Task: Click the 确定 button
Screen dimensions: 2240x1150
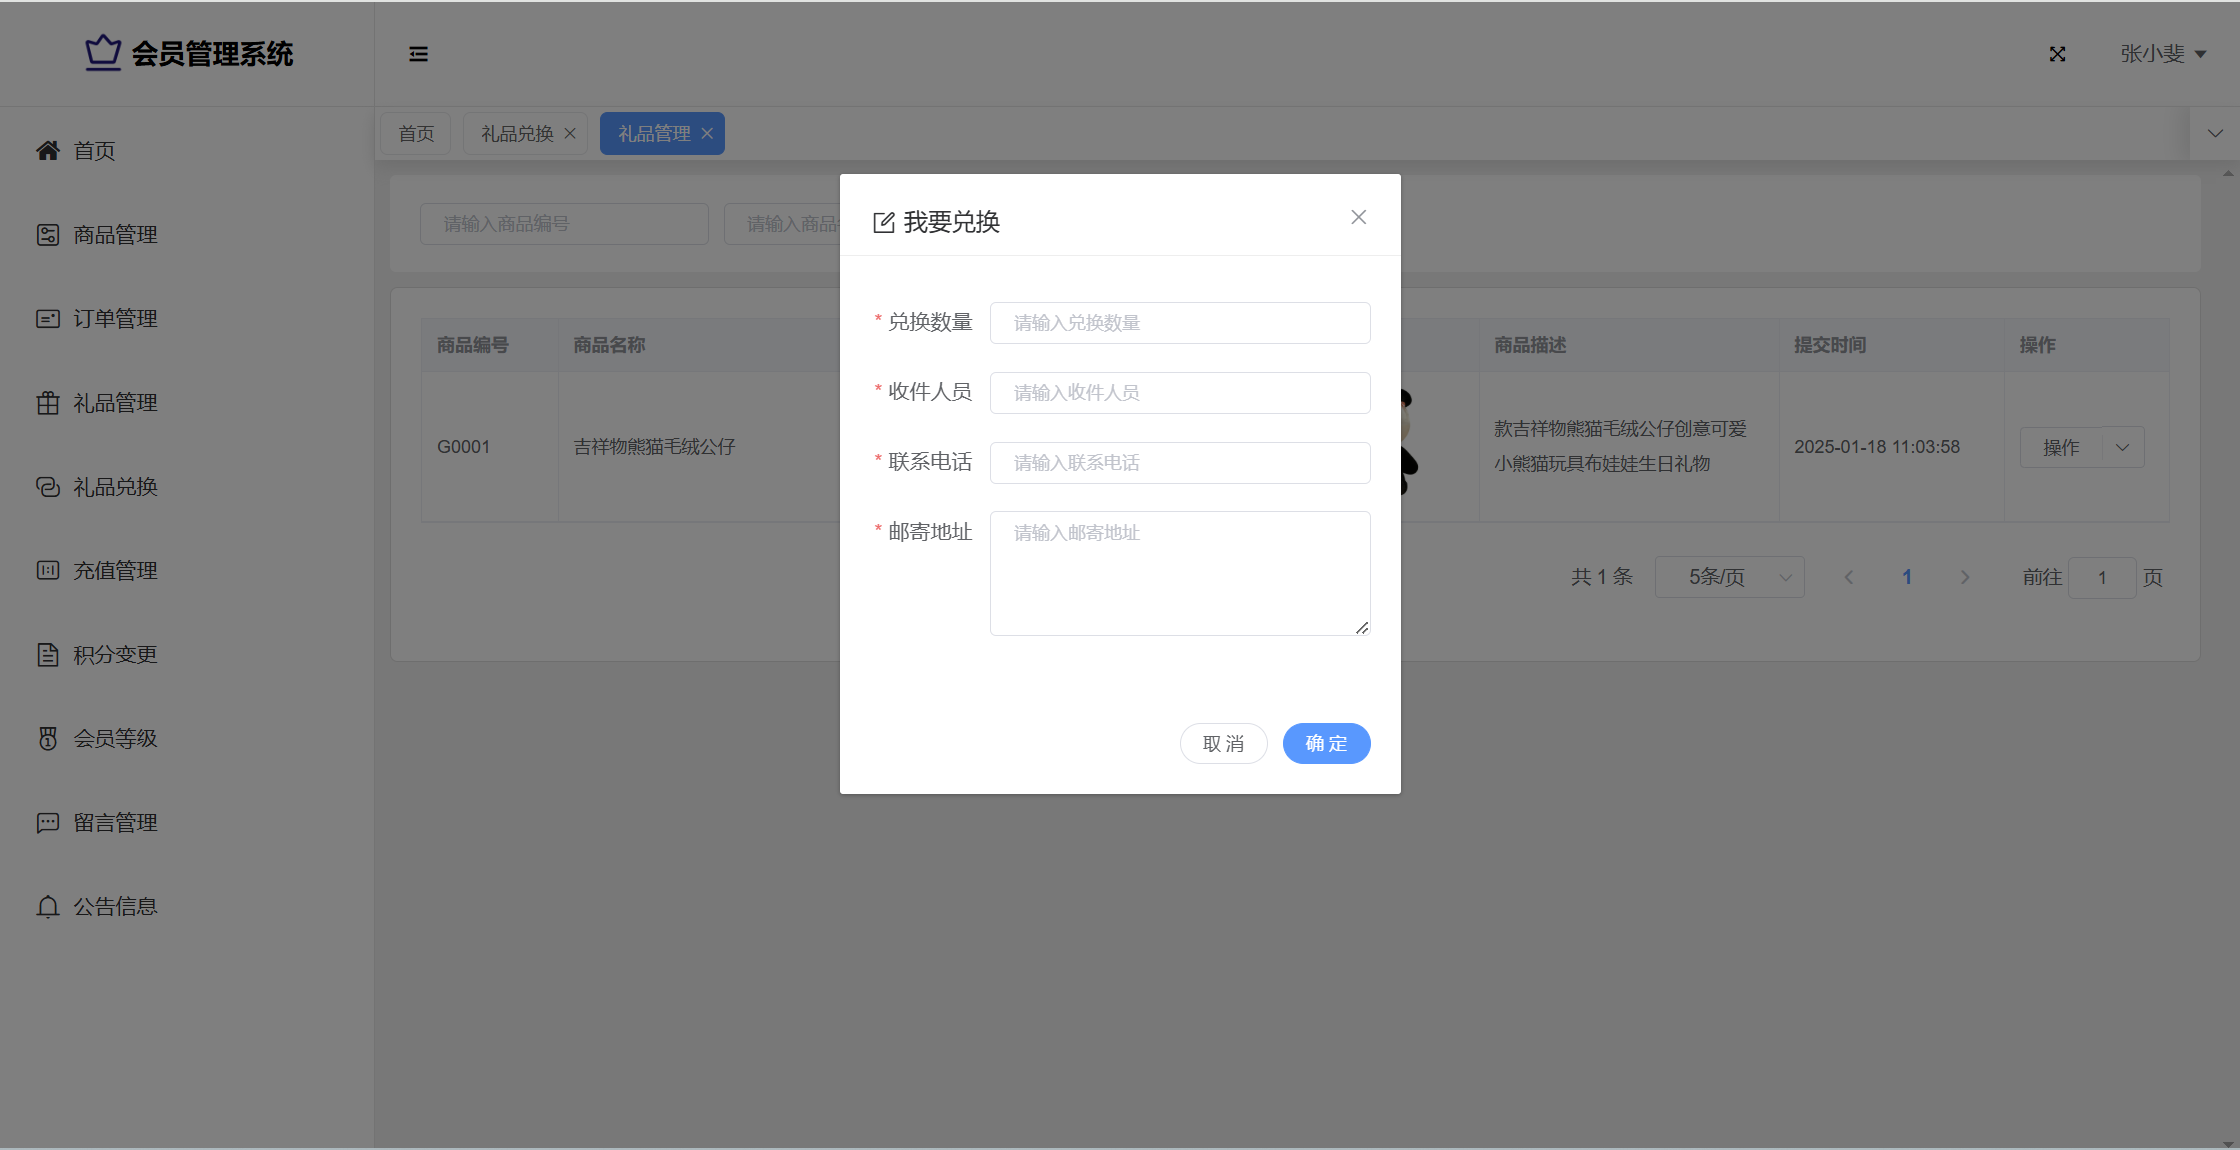Action: coord(1326,743)
